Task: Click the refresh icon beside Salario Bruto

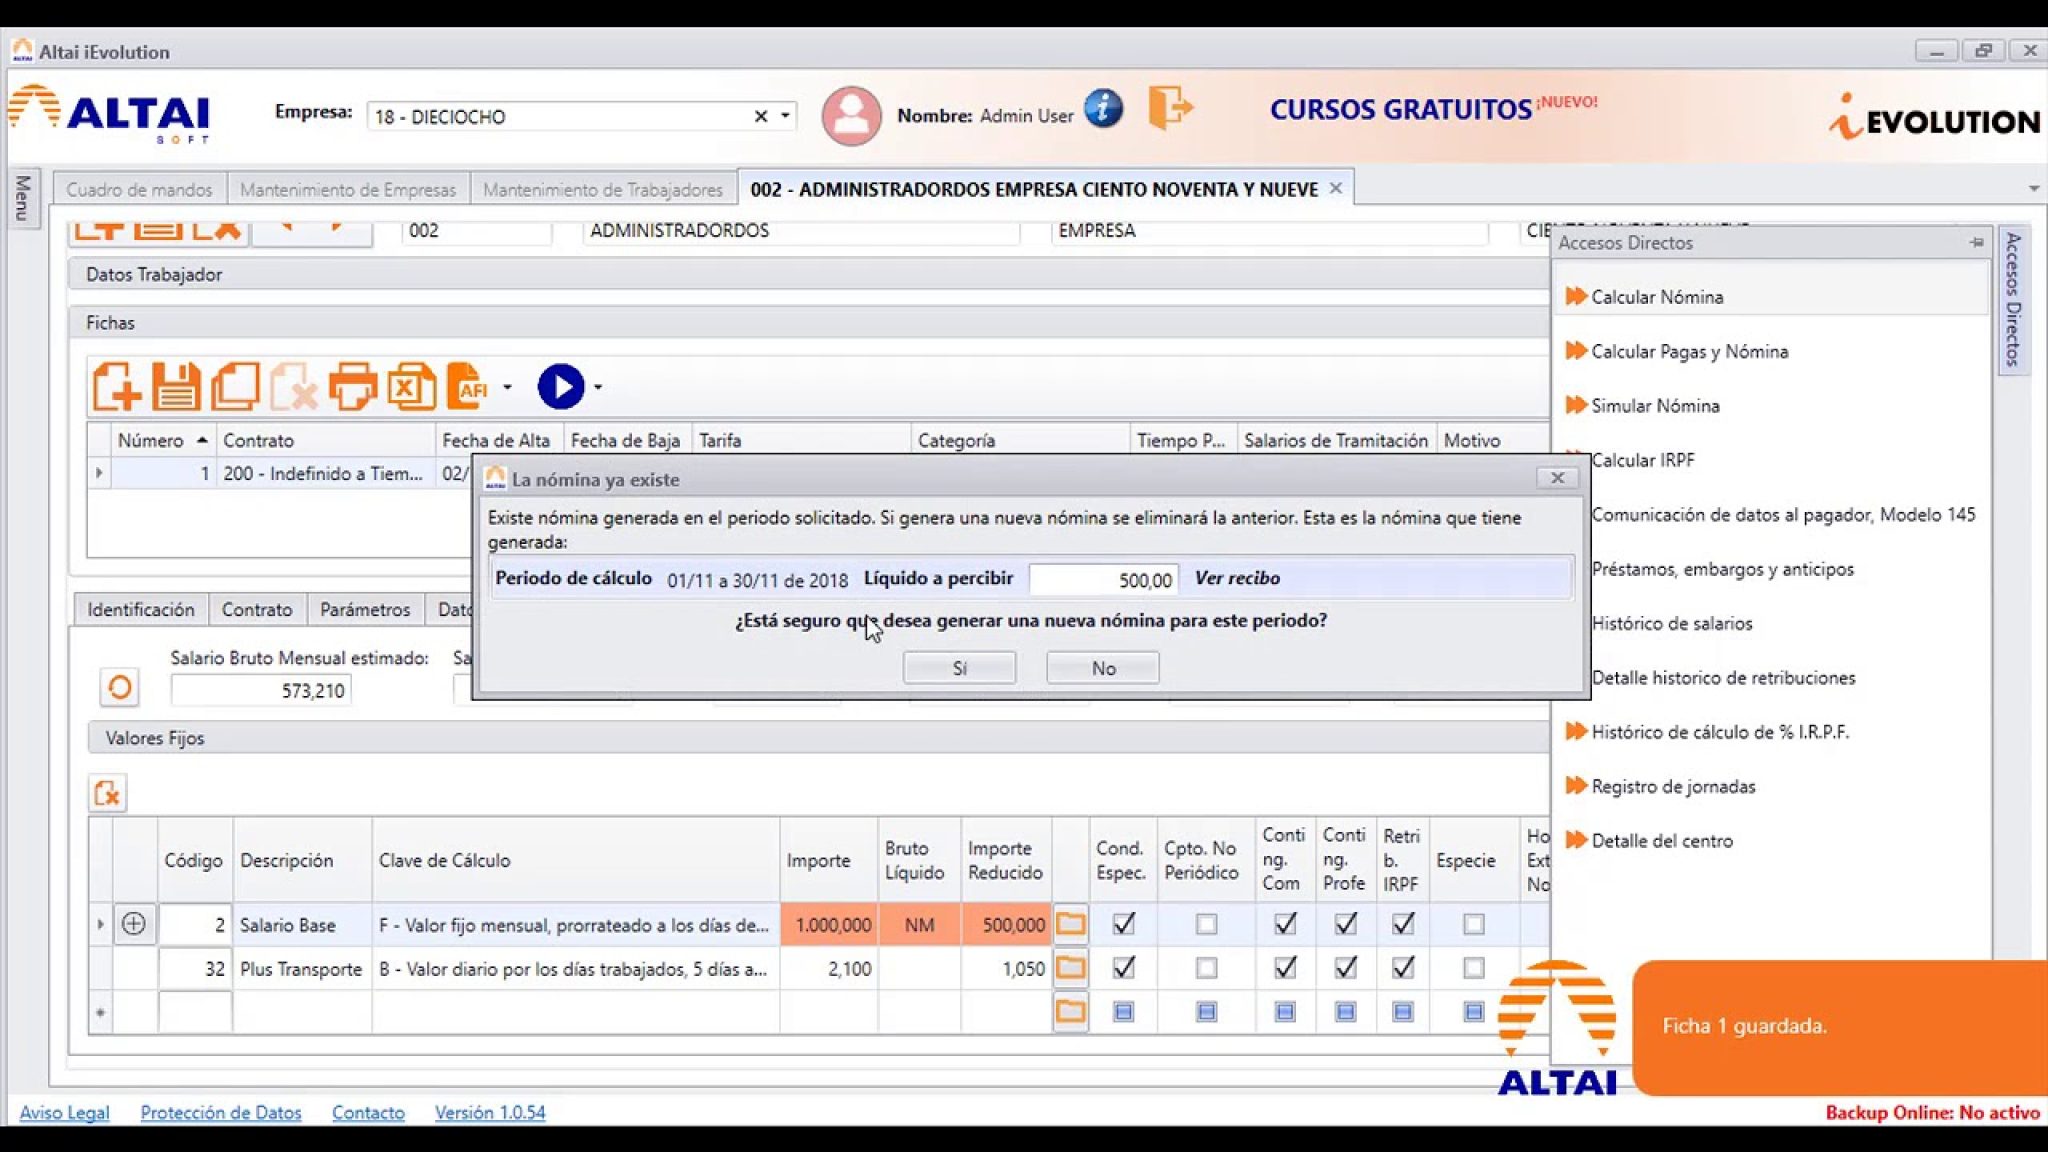Action: pyautogui.click(x=120, y=688)
